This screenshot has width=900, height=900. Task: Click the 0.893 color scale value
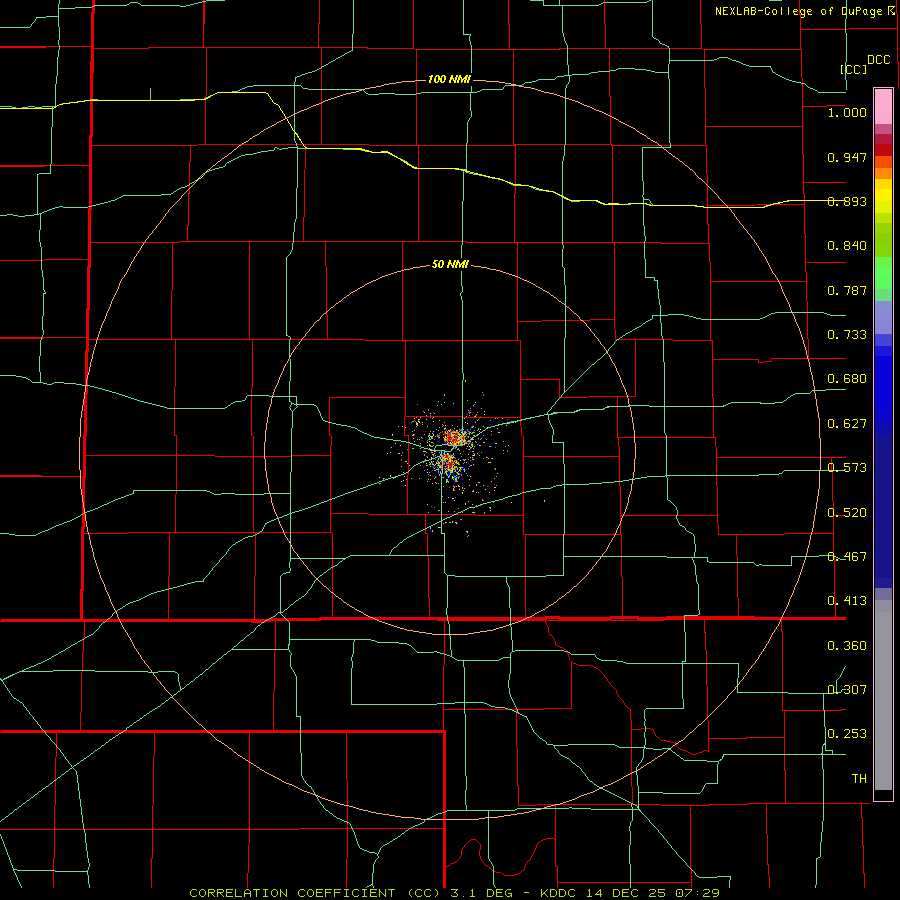pos(847,201)
